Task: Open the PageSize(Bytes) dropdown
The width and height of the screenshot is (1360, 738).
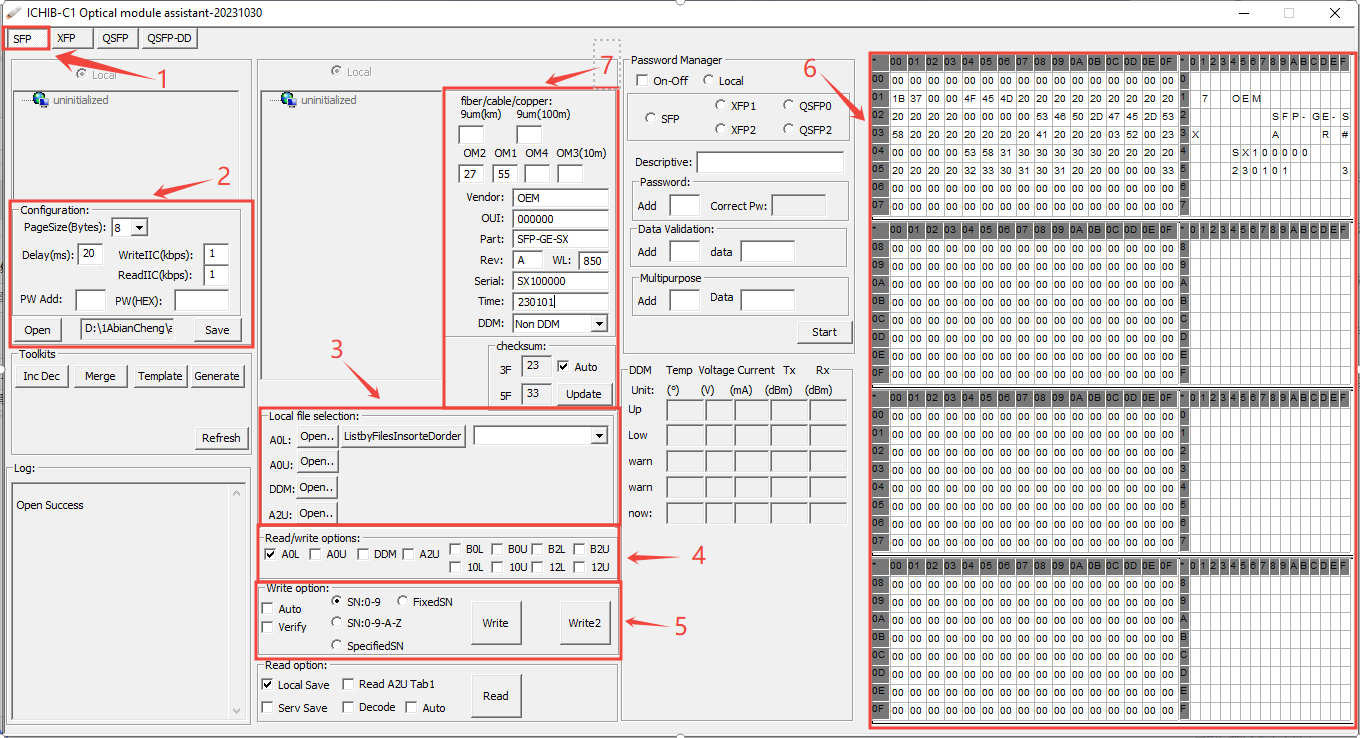Action: (x=138, y=228)
